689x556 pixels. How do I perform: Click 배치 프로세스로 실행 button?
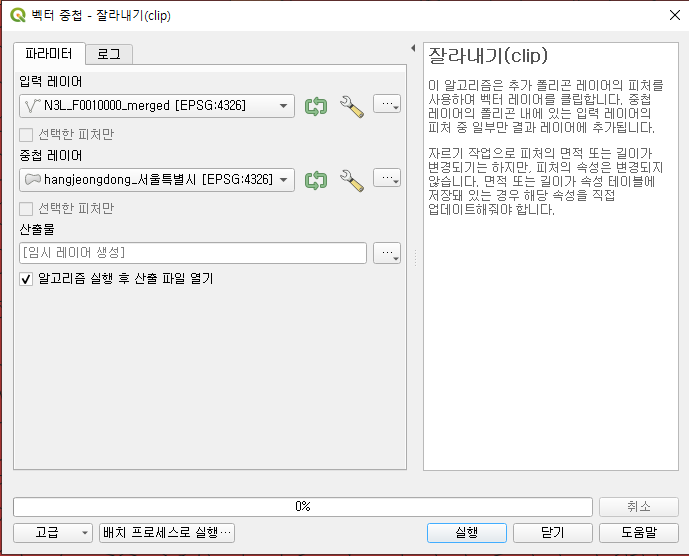(x=167, y=532)
